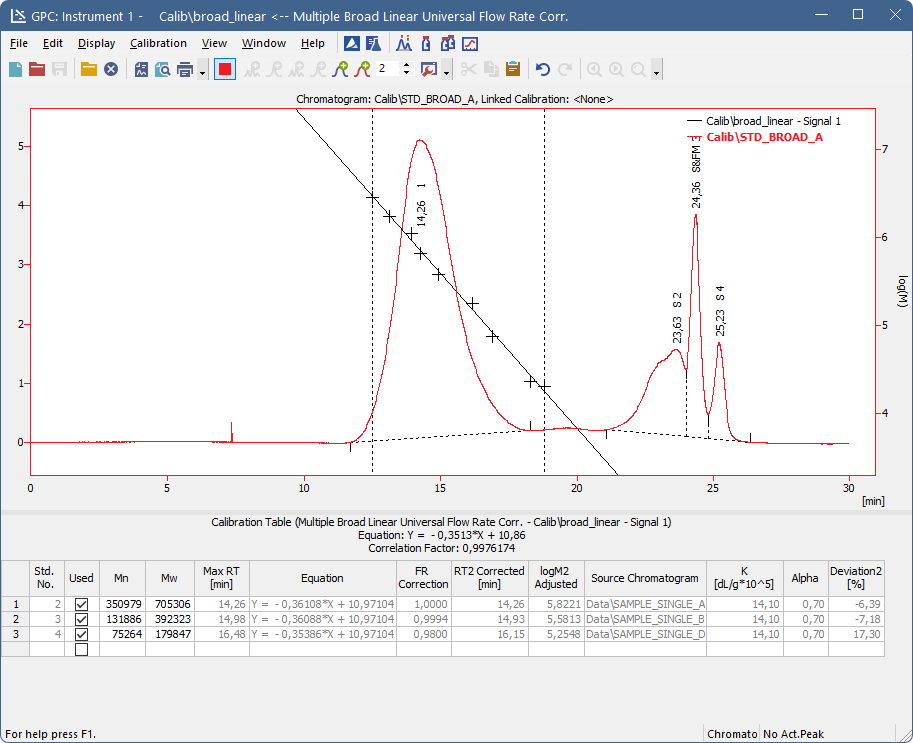Click the green add-curve tool icon
This screenshot has height=743, width=913.
(x=341, y=69)
